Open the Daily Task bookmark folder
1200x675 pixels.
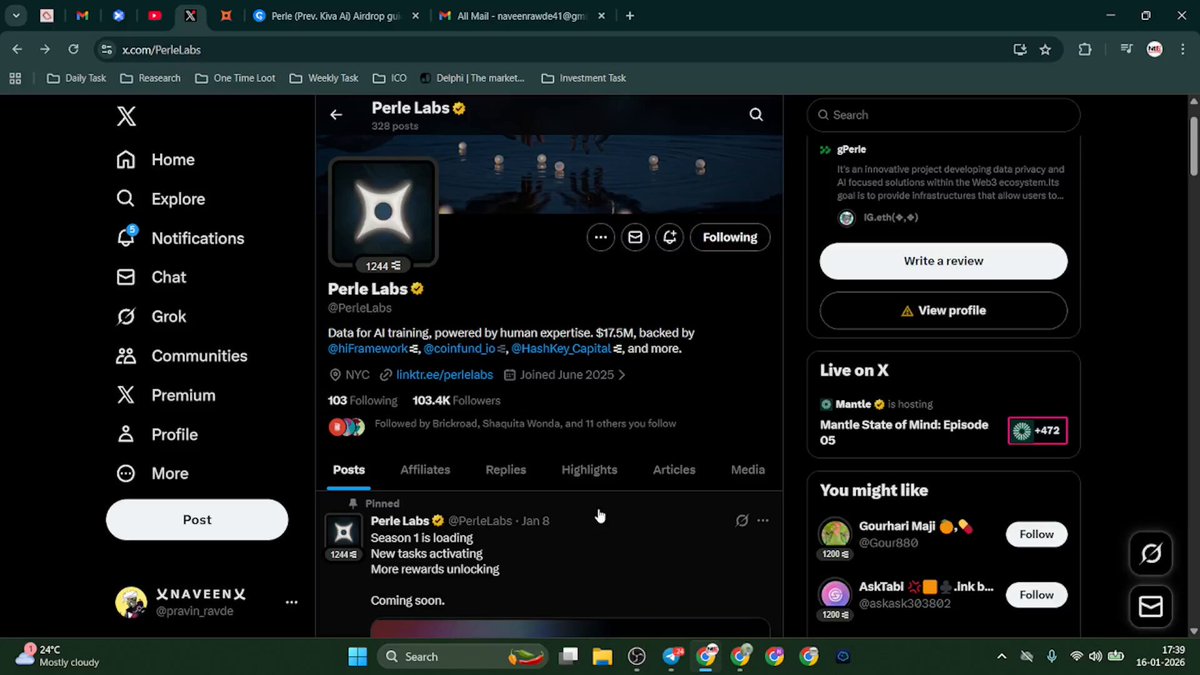76,78
